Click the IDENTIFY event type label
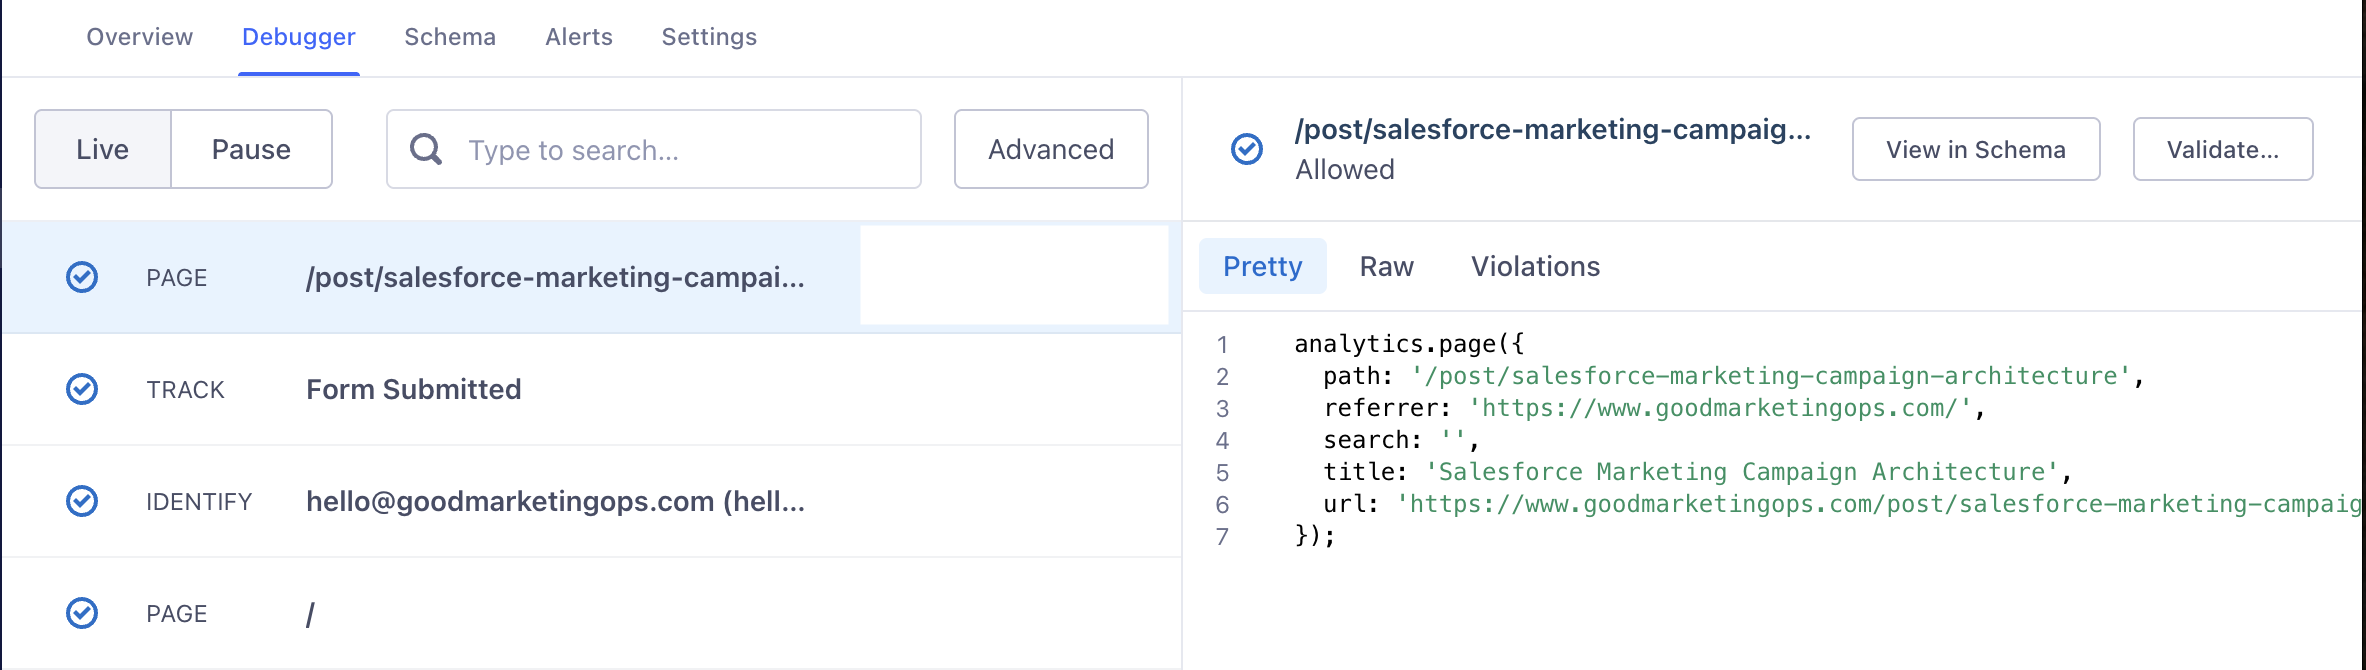 tap(199, 502)
